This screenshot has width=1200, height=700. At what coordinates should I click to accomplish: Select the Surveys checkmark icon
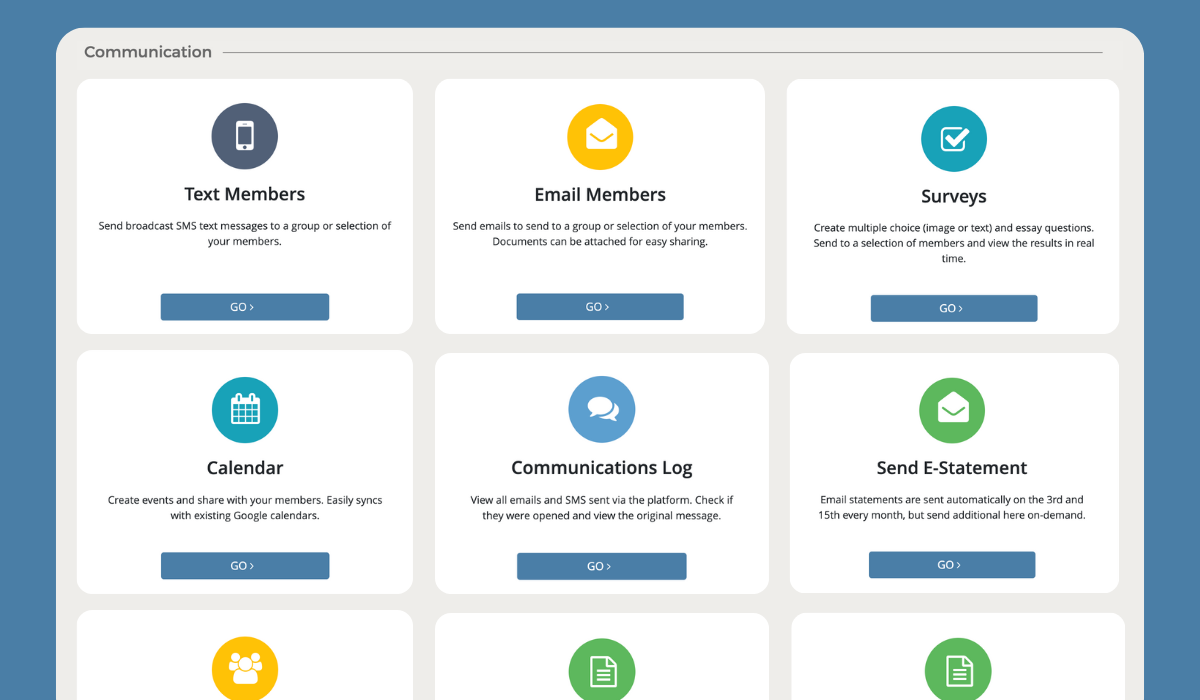[953, 138]
